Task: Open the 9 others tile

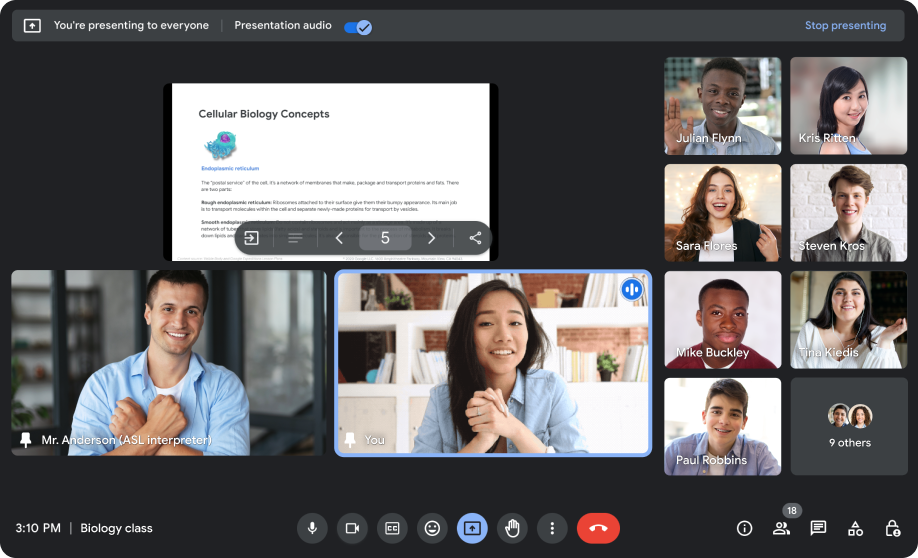Action: (849, 427)
